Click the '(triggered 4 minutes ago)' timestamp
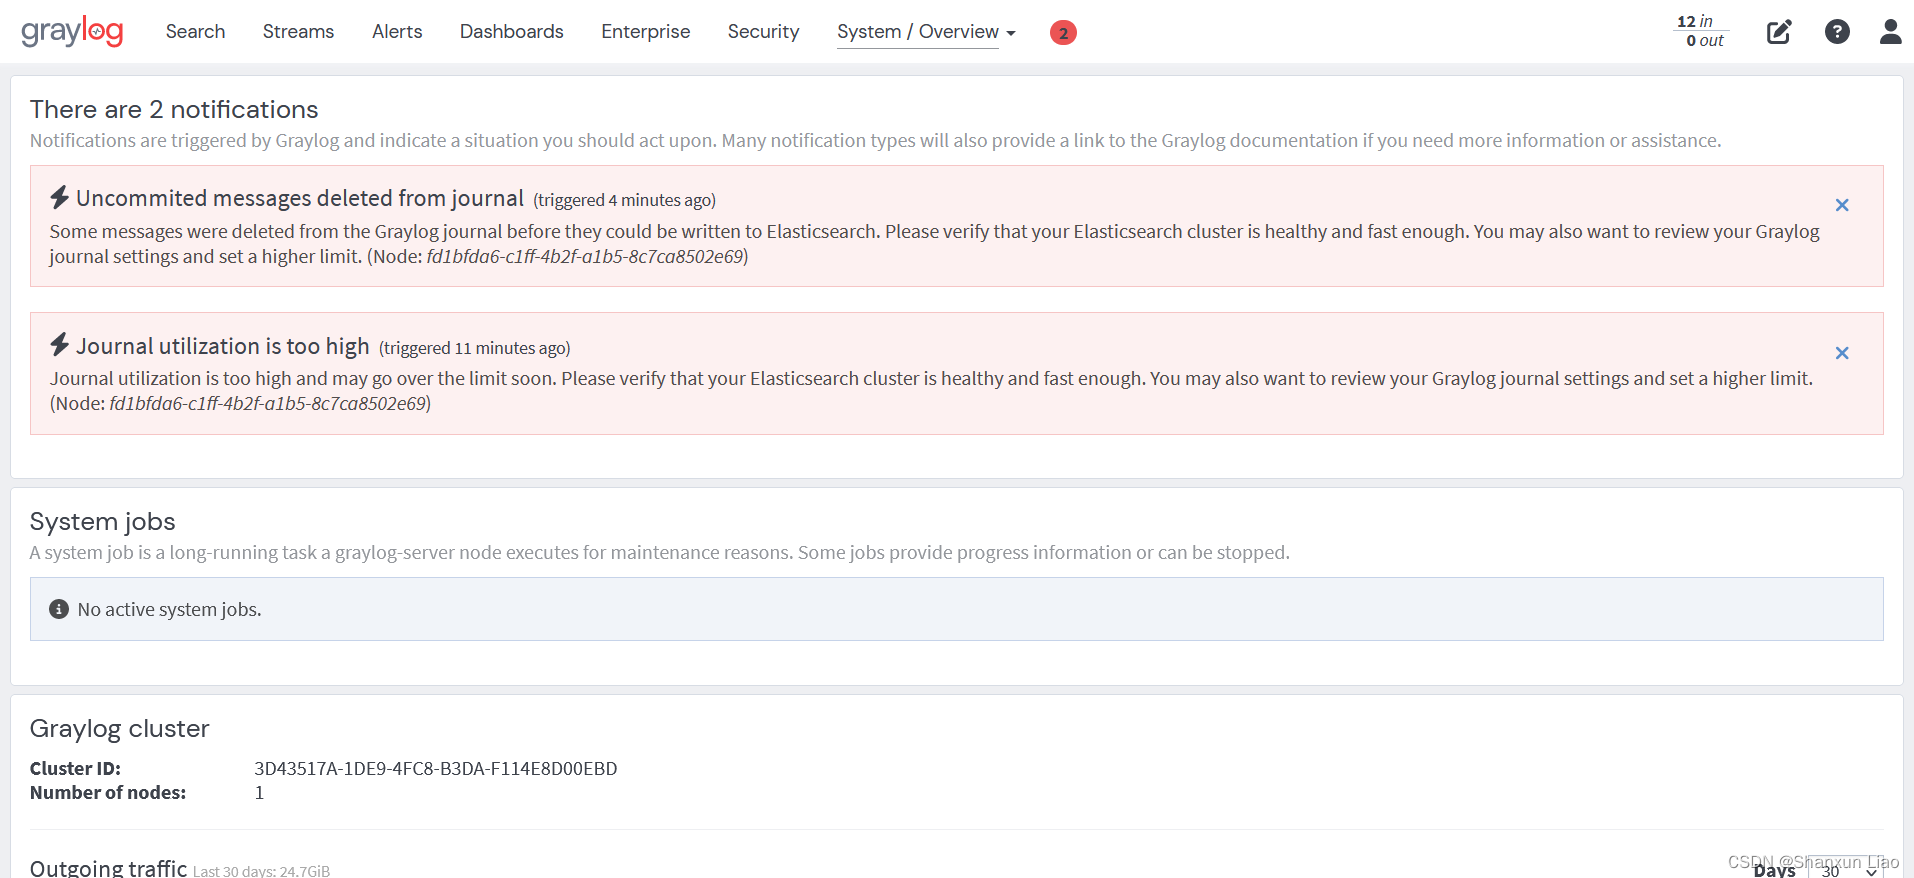 (x=624, y=200)
